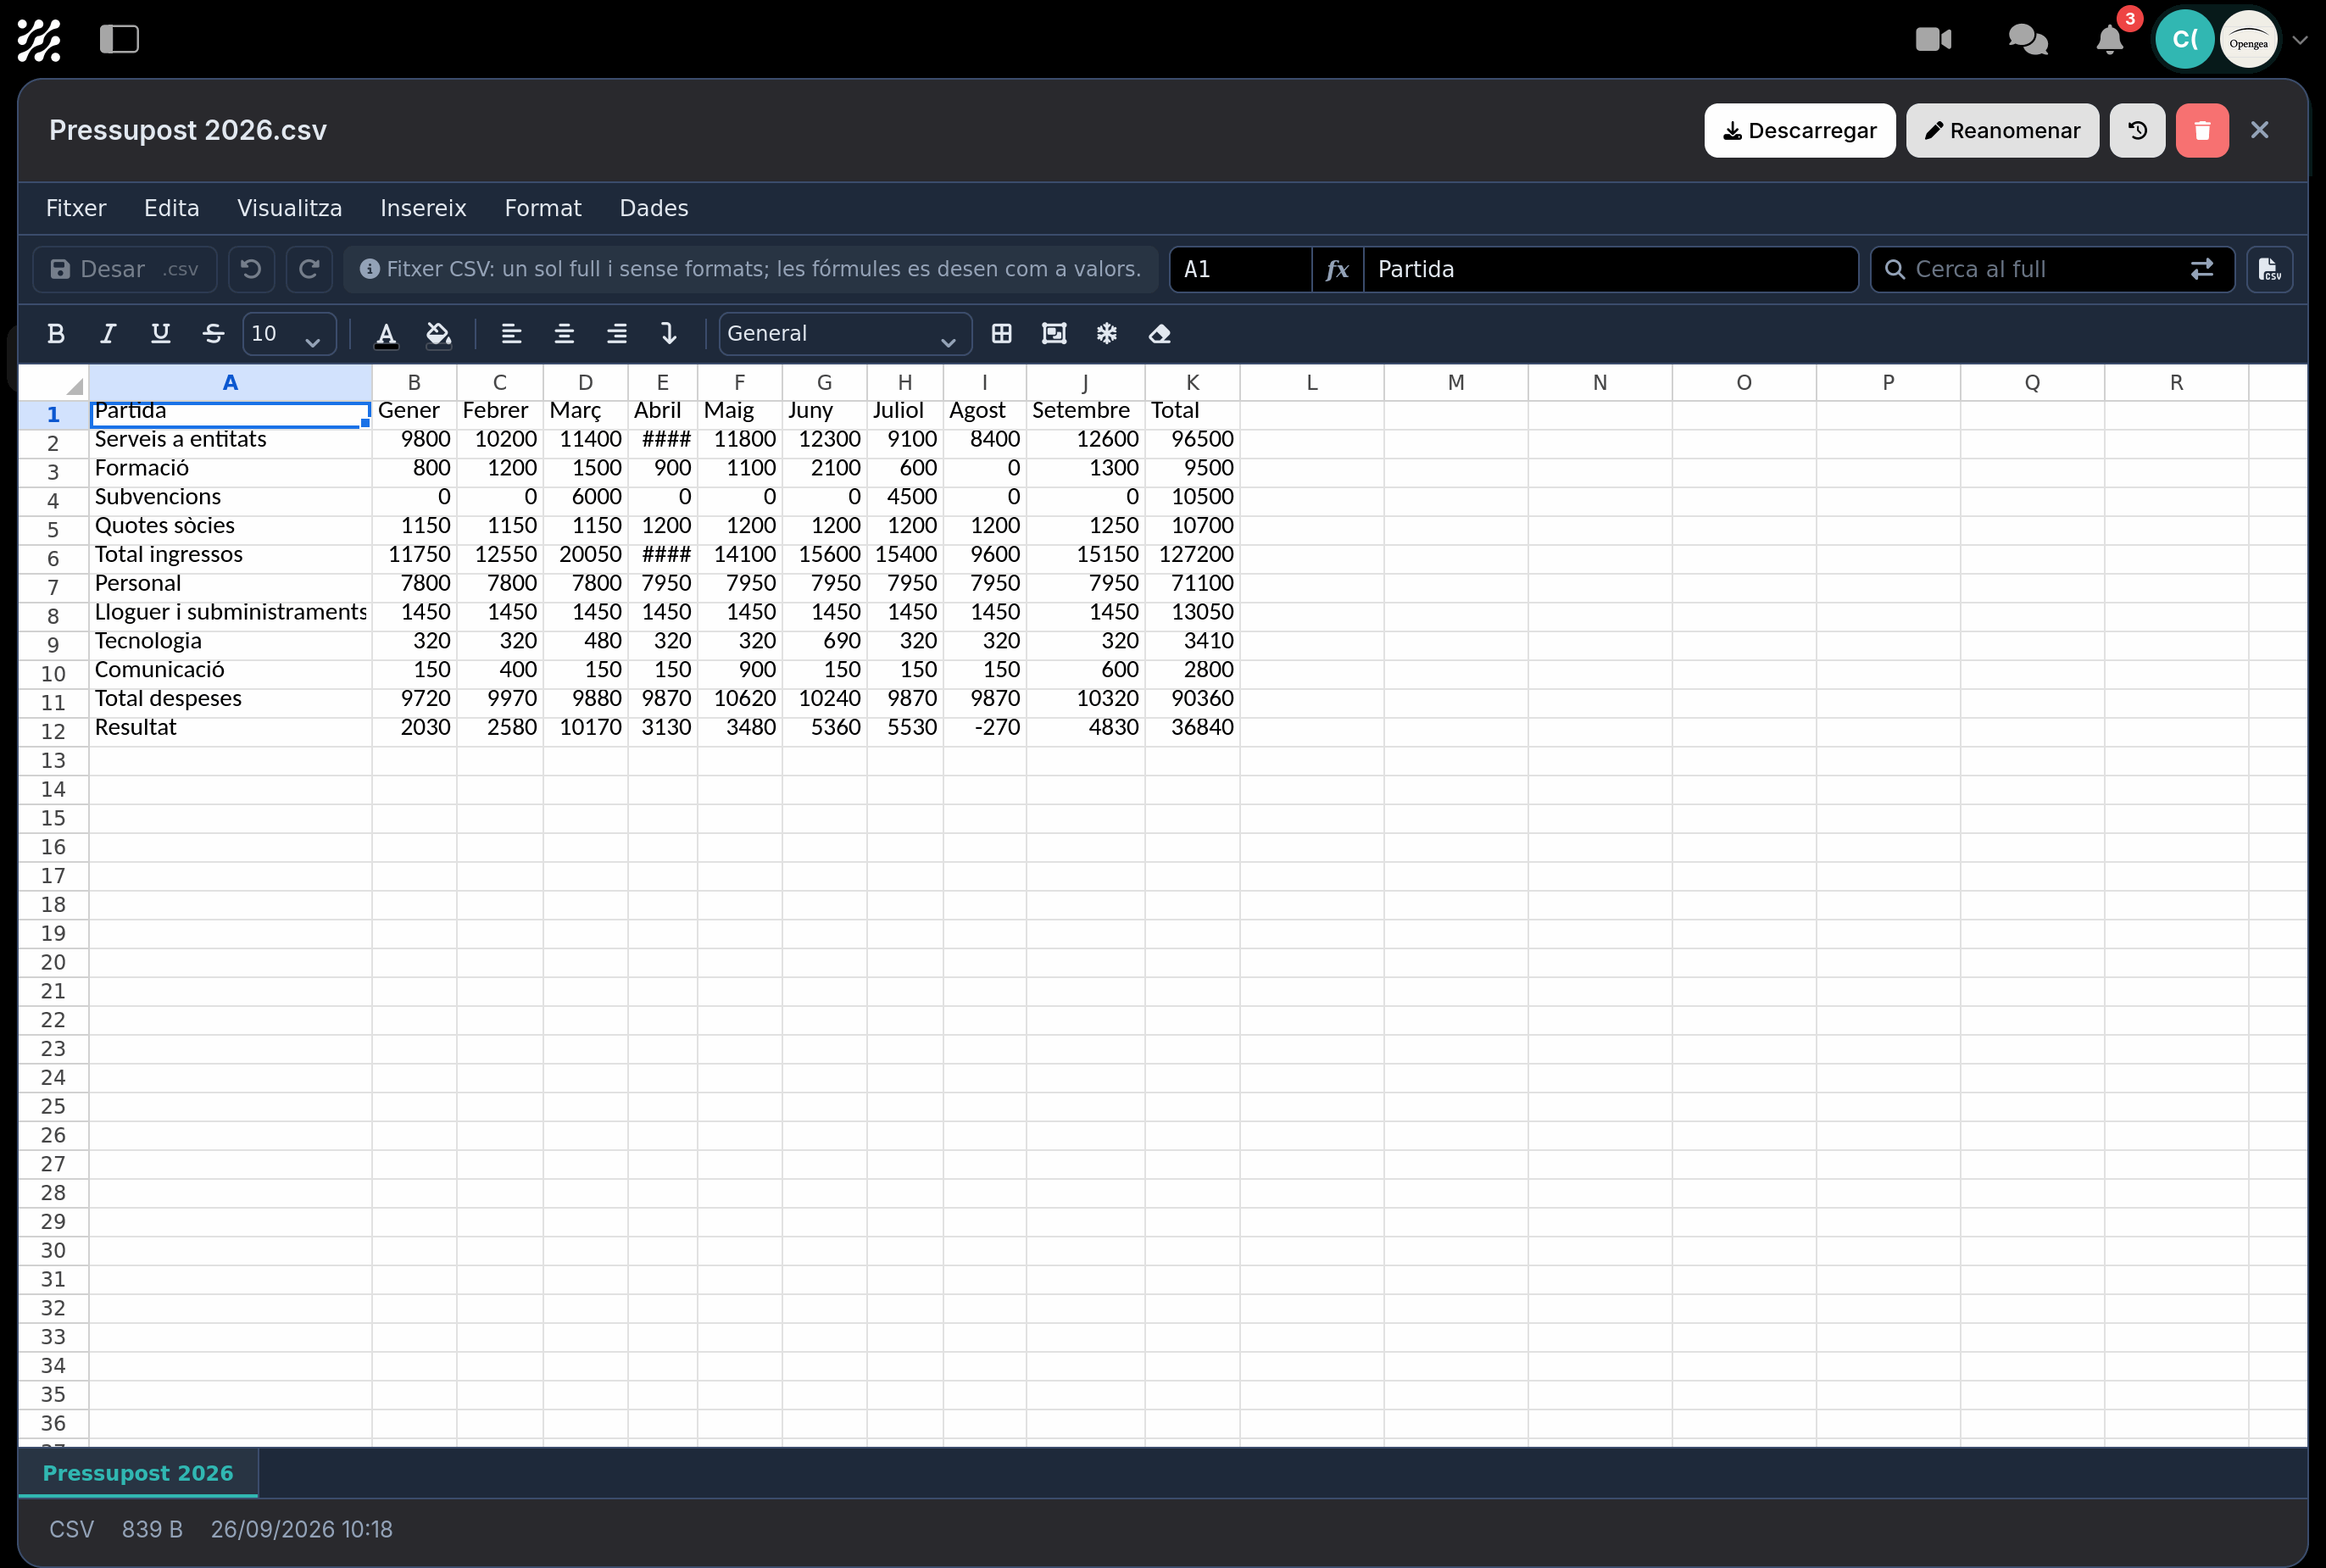
Task: Open the fill color bucket
Action: tap(438, 334)
